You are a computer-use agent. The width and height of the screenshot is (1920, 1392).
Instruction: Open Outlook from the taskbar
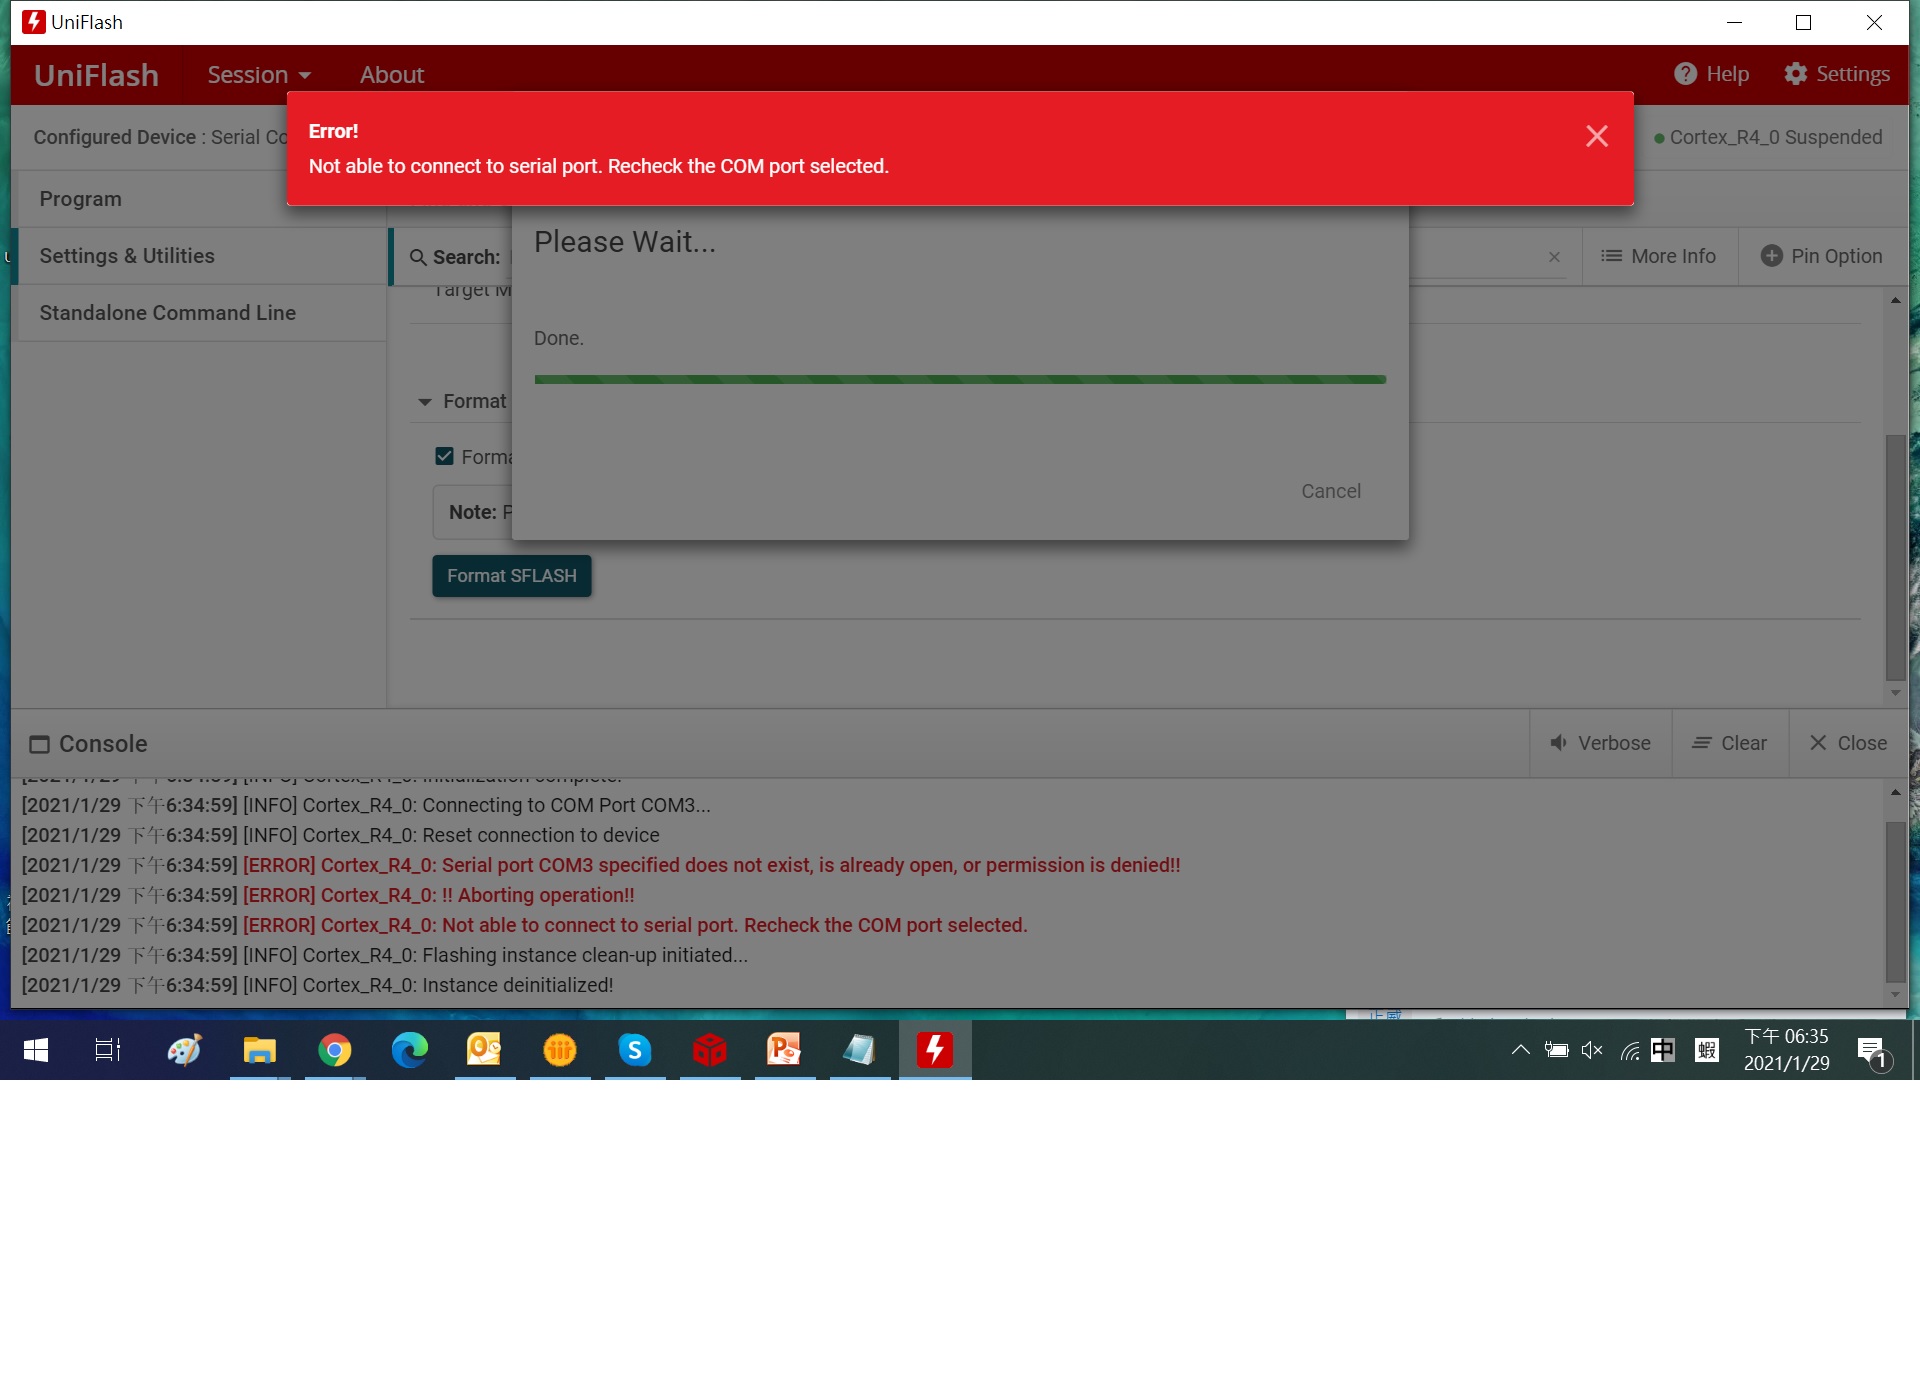coord(485,1050)
